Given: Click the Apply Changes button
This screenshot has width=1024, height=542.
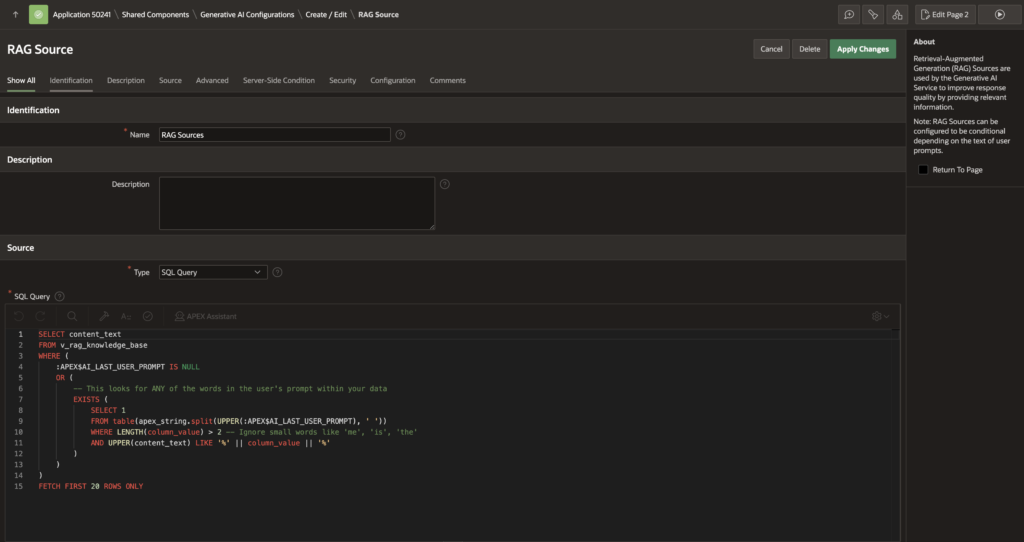Looking at the screenshot, I should click(862, 49).
